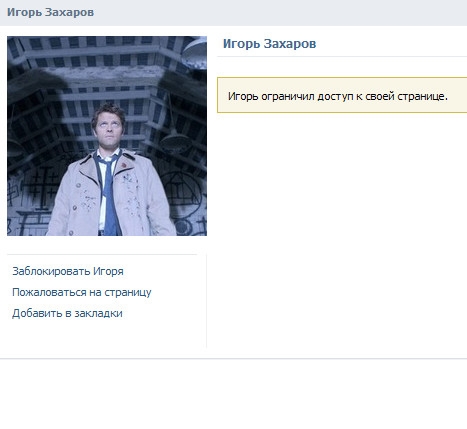This screenshot has width=467, height=429.
Task: Block Igor via Заблокировать Игоря link
Action: 68,271
